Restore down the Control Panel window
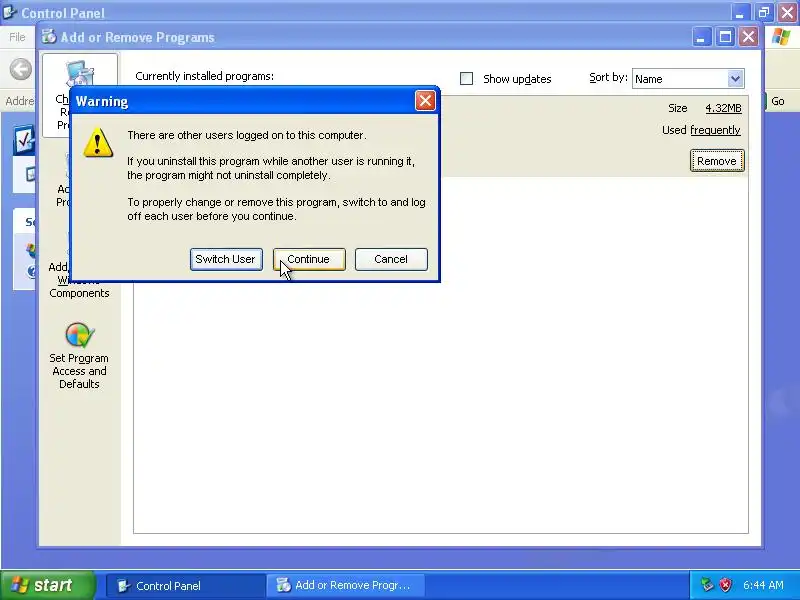The width and height of the screenshot is (800, 600). (x=764, y=12)
